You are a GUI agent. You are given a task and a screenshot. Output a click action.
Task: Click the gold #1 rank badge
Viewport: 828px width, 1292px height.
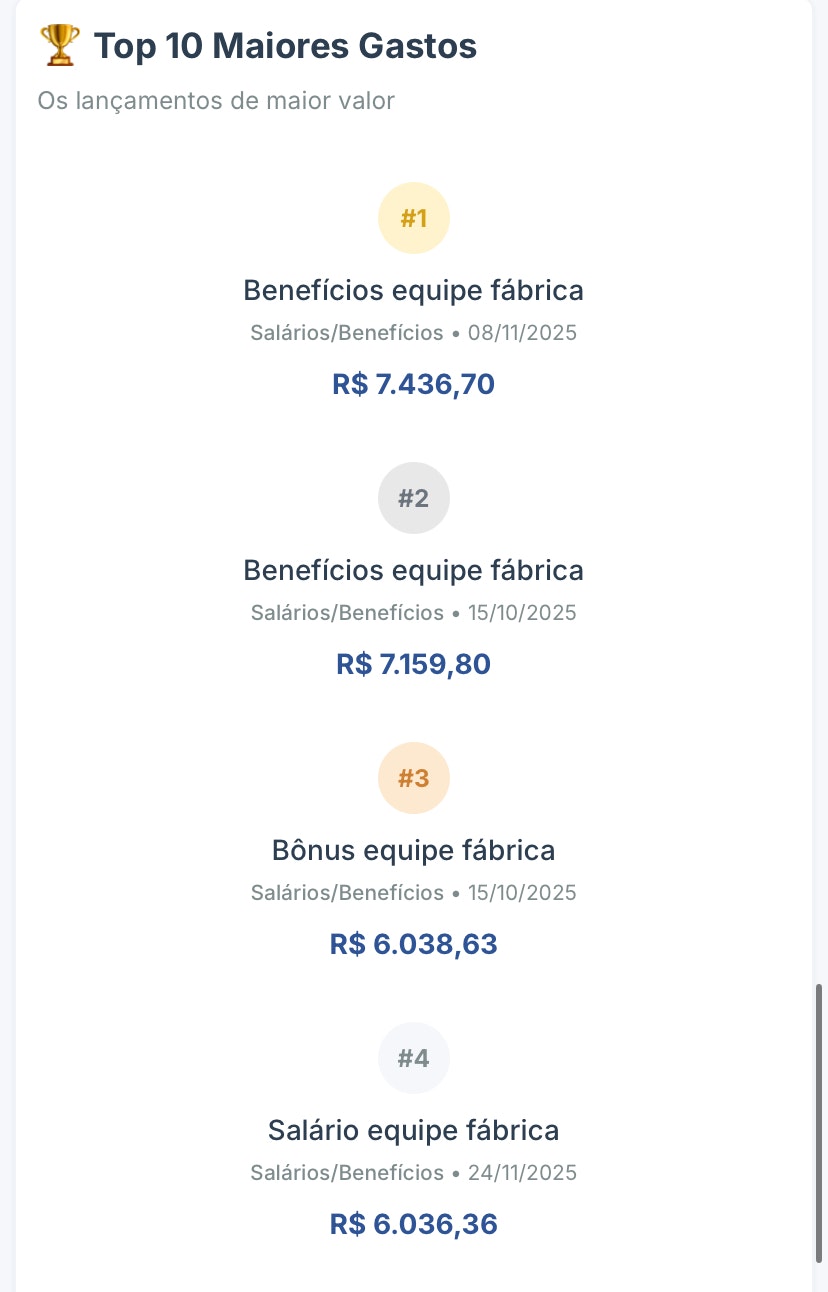pos(414,218)
